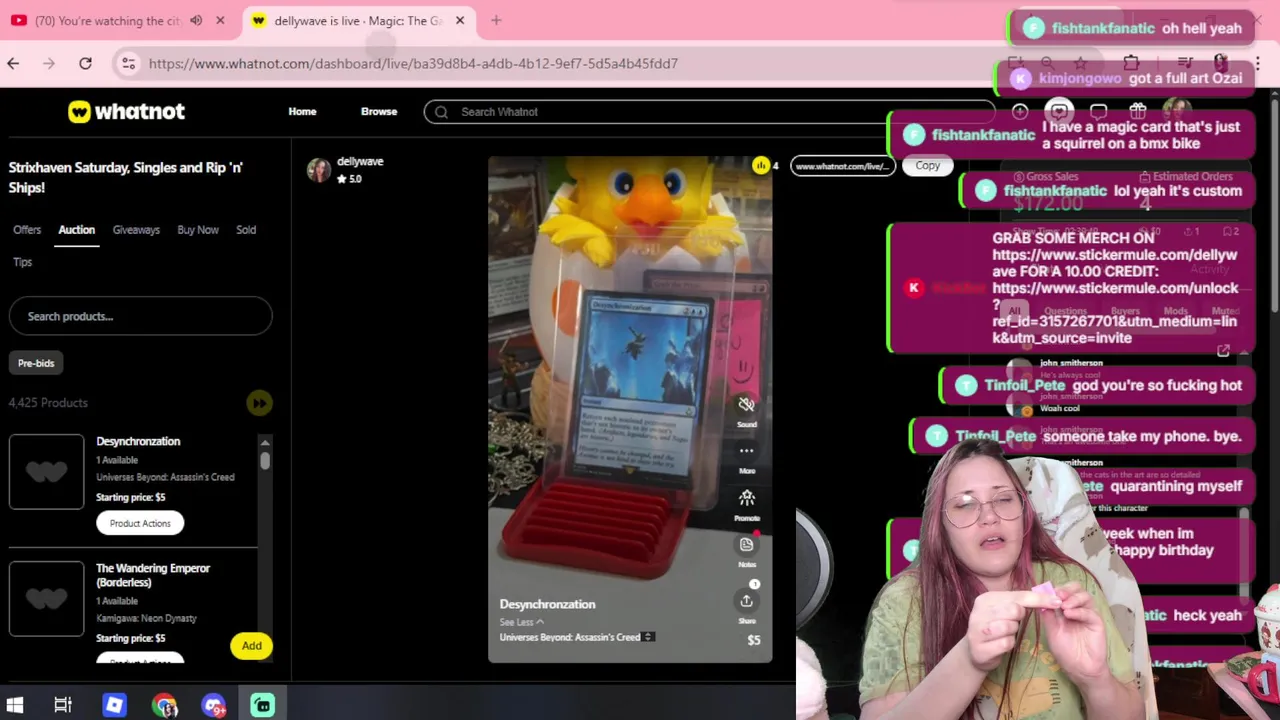
Task: Collapse details with See Less
Action: (521, 622)
